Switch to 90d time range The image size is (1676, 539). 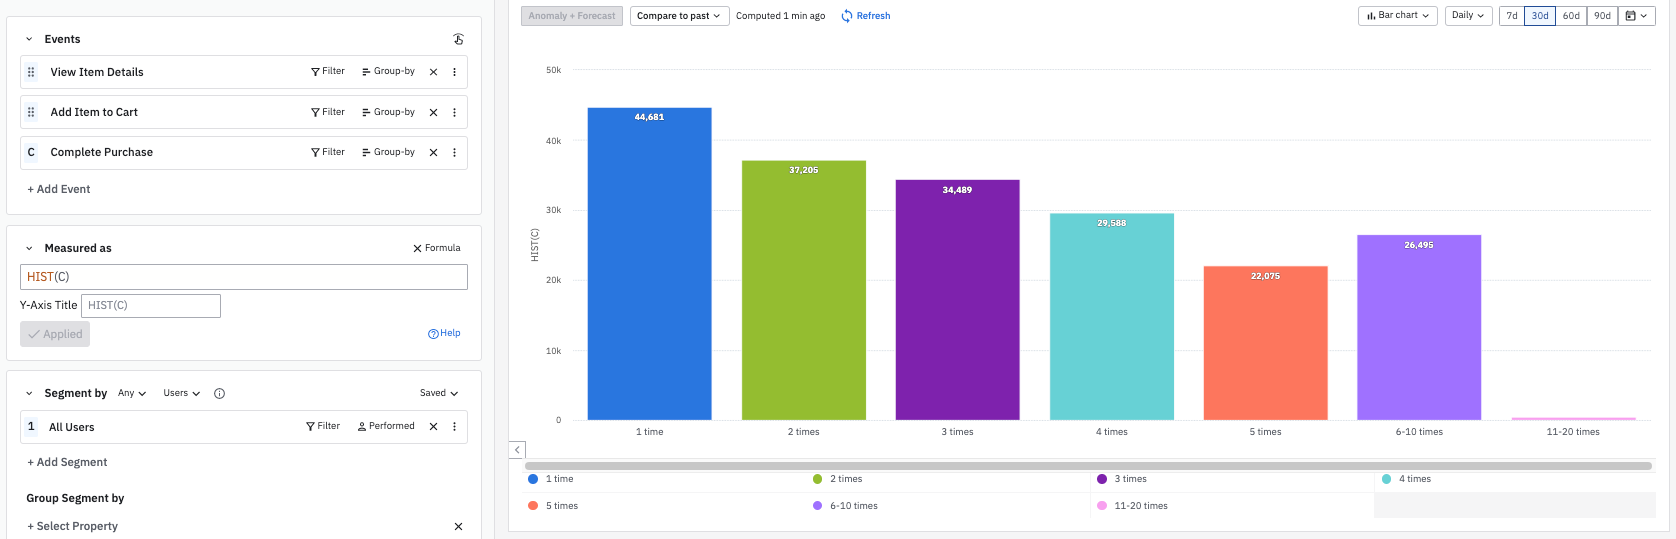coord(1602,16)
